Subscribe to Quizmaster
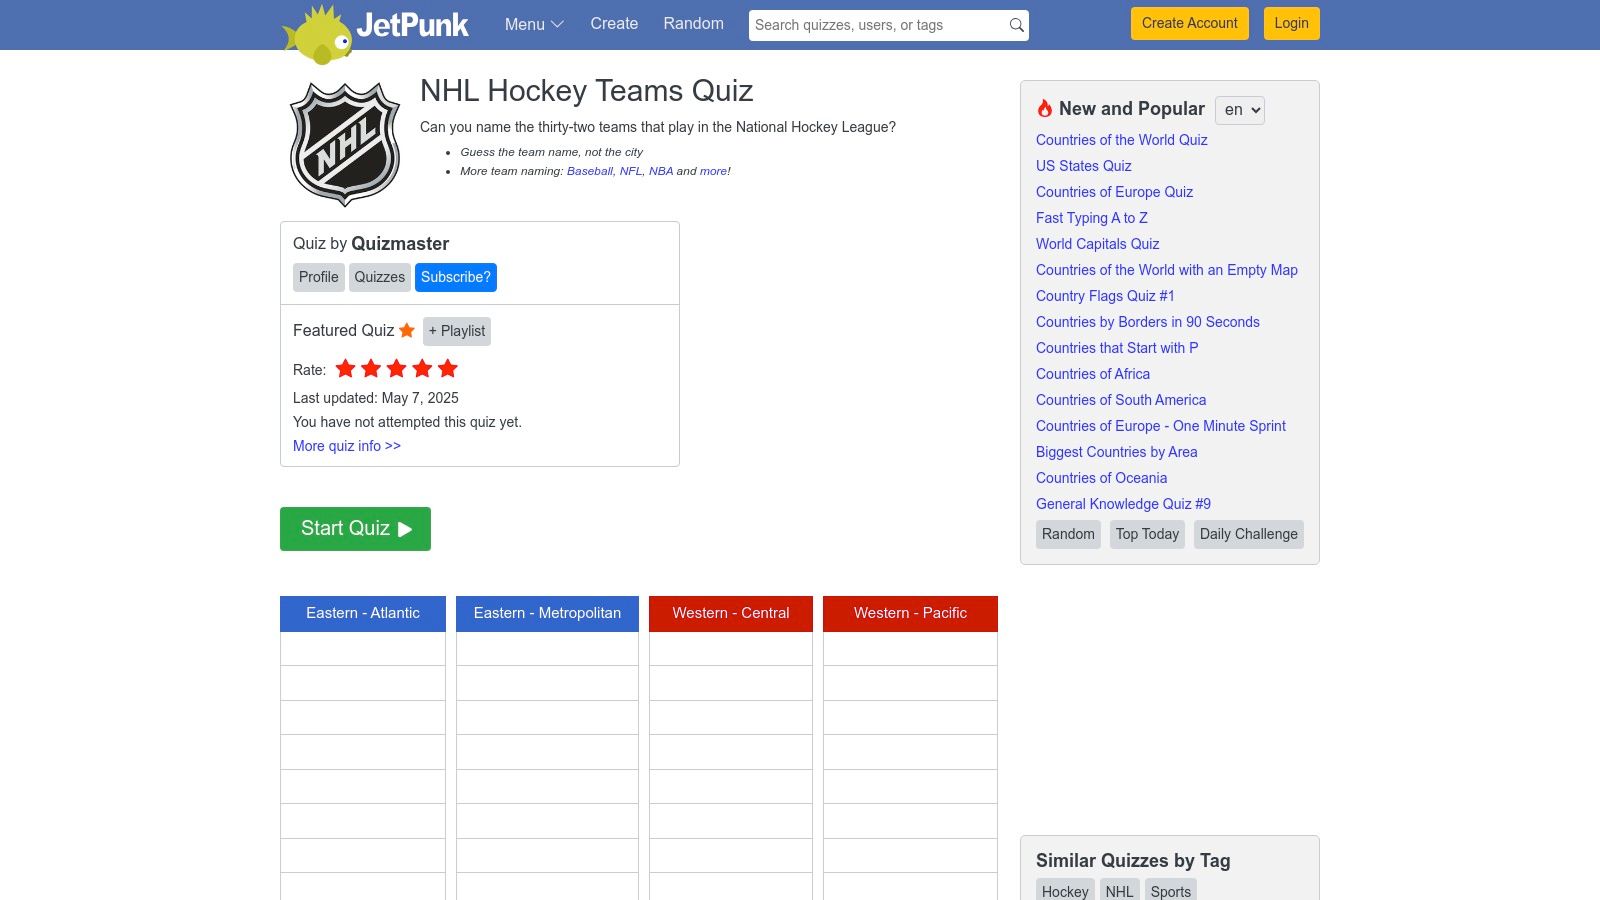 455,277
